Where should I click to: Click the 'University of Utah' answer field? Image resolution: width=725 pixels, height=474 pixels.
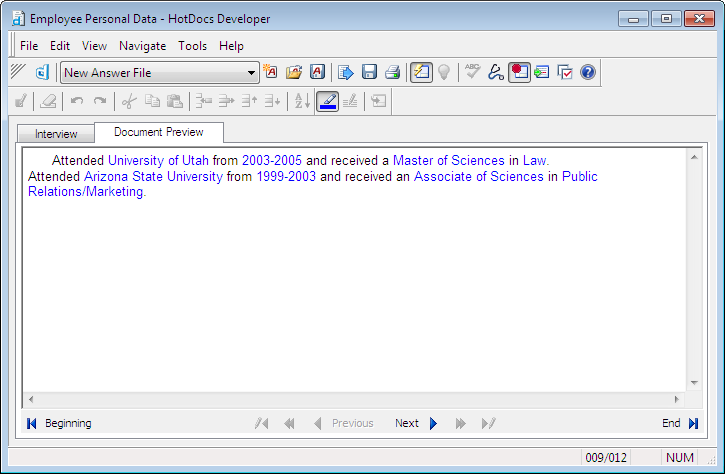coord(158,160)
